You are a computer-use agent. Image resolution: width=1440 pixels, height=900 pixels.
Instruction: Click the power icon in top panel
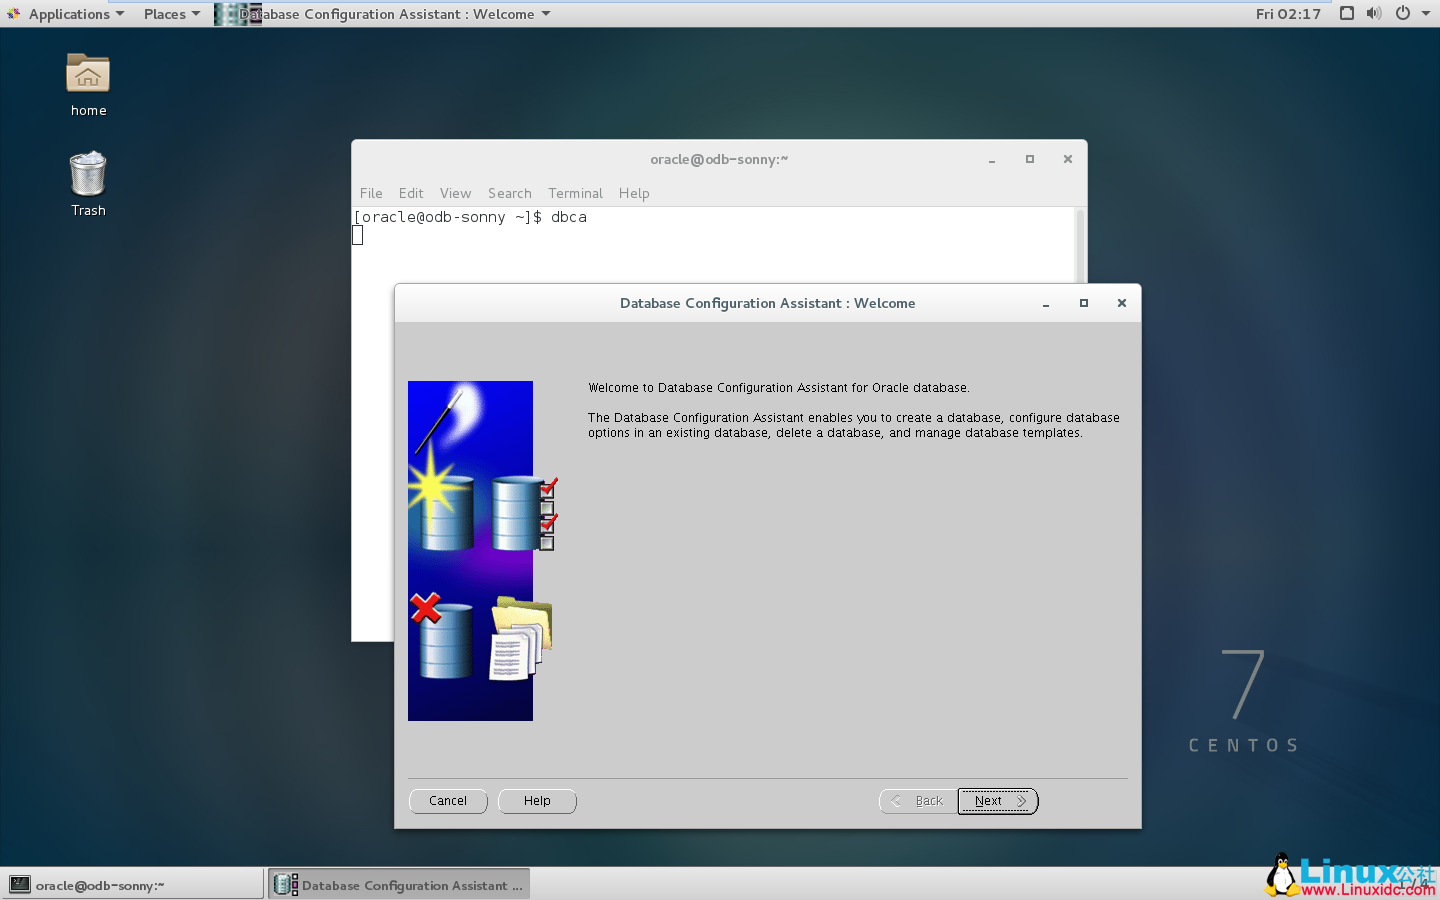coord(1403,14)
